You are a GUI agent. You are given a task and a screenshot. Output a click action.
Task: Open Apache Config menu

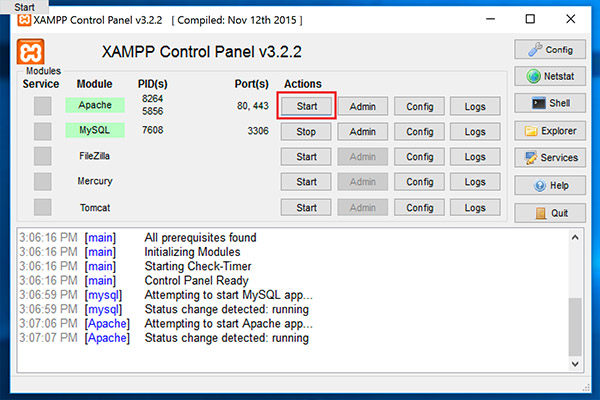pos(419,106)
